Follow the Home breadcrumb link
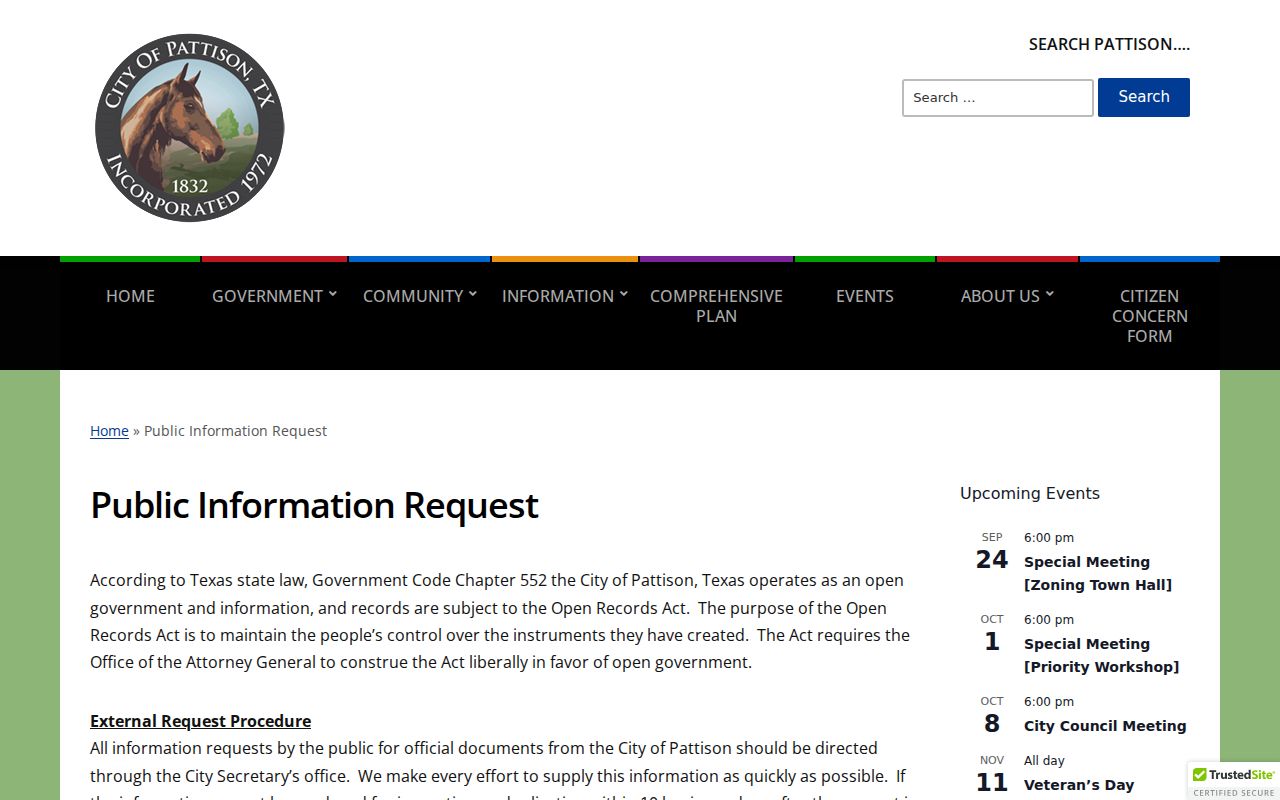This screenshot has height=800, width=1280. pos(109,431)
